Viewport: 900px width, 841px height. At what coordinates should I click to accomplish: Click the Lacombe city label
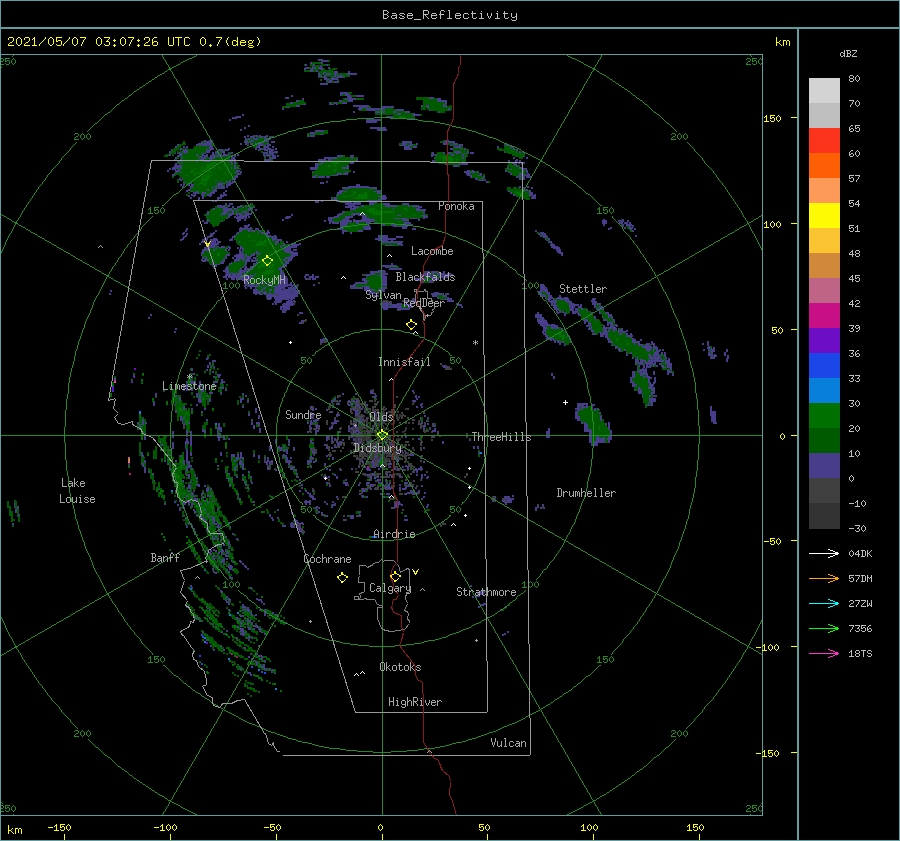click(x=432, y=251)
